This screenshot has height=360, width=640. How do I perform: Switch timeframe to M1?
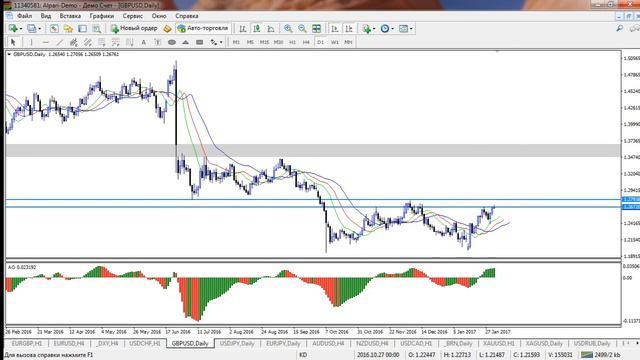pyautogui.click(x=236, y=42)
